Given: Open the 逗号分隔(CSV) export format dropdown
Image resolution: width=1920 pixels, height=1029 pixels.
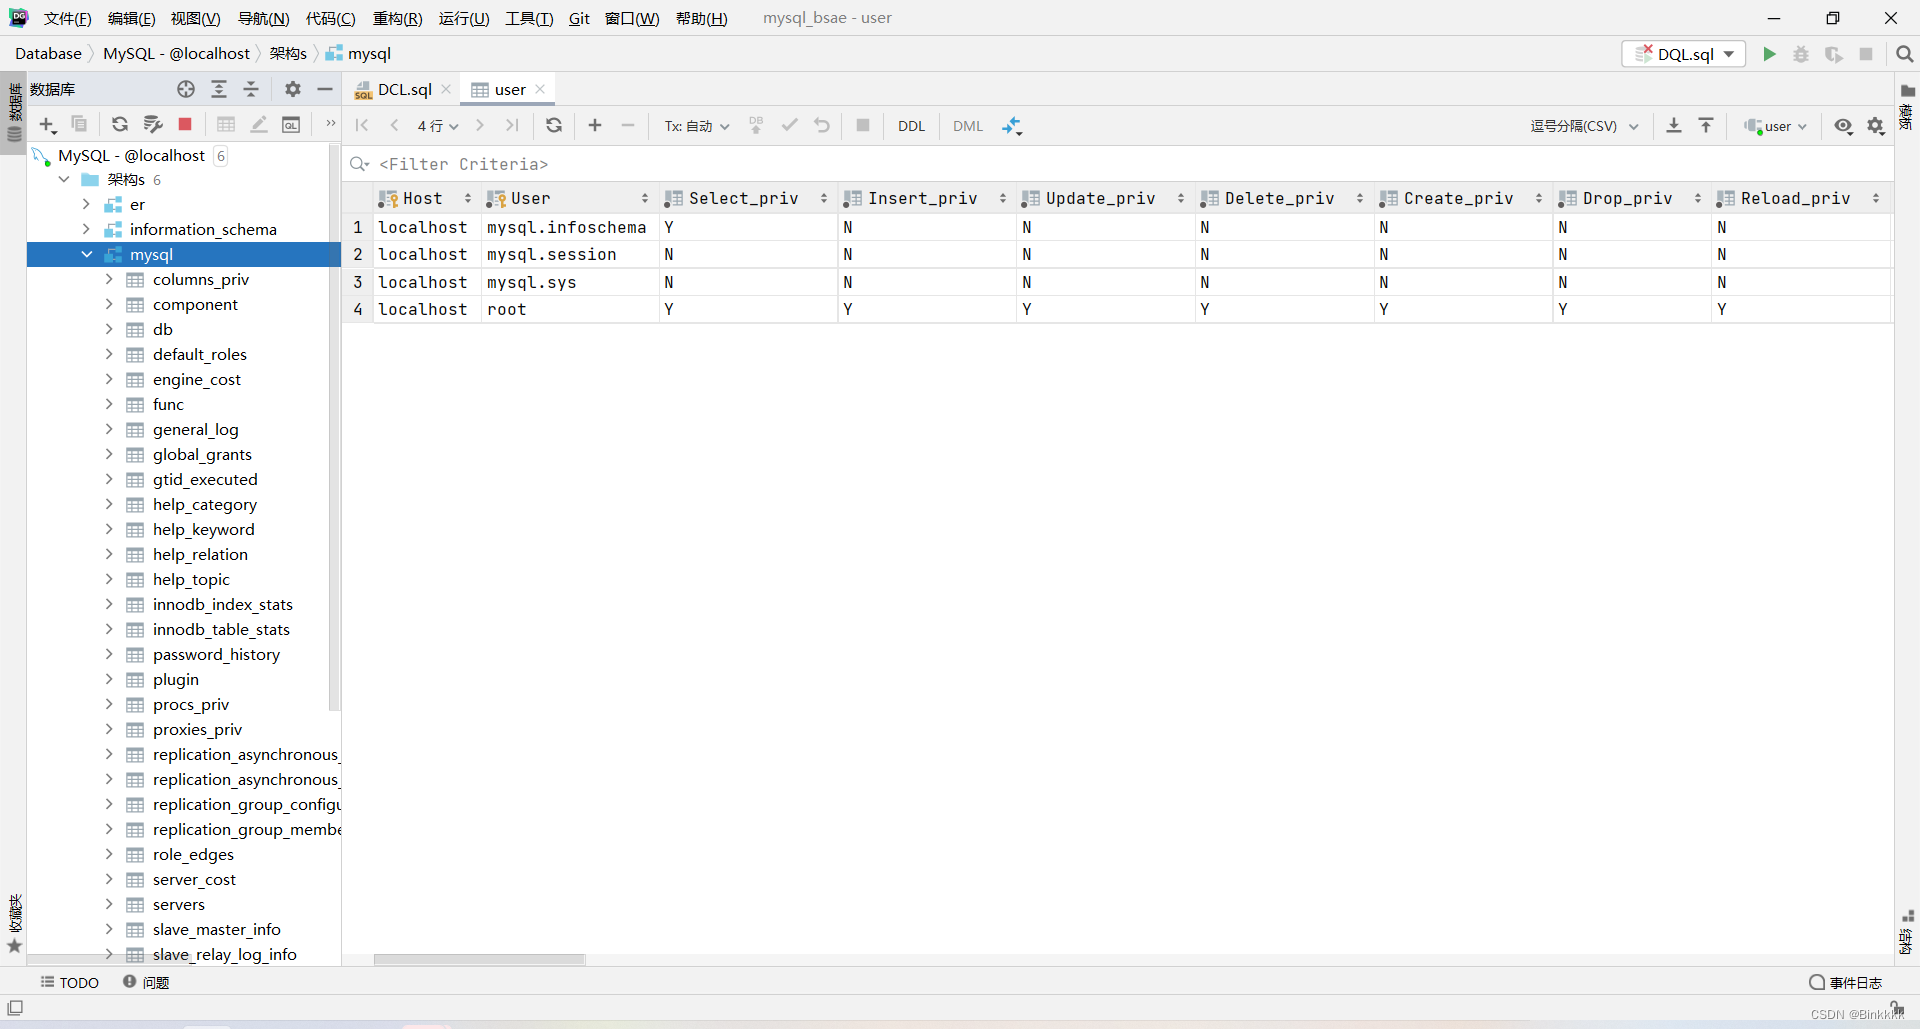Looking at the screenshot, I should point(1584,126).
